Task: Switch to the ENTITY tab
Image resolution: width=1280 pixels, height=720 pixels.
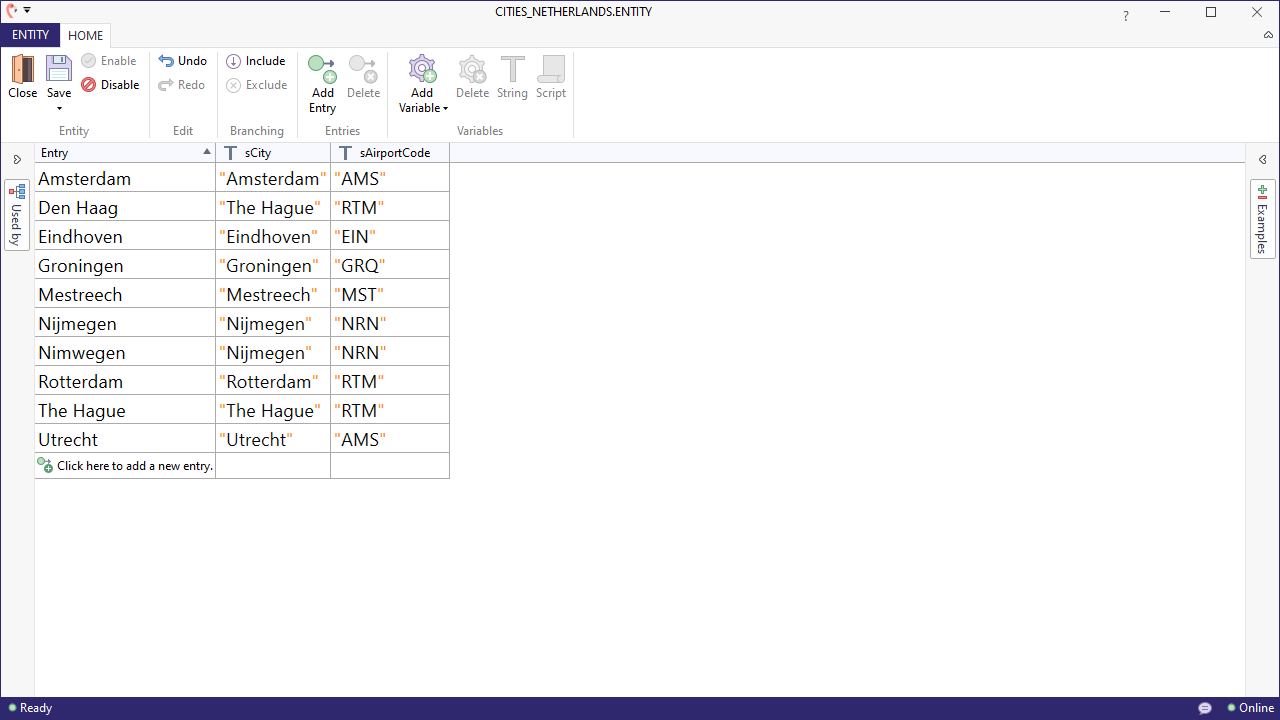Action: click(30, 35)
